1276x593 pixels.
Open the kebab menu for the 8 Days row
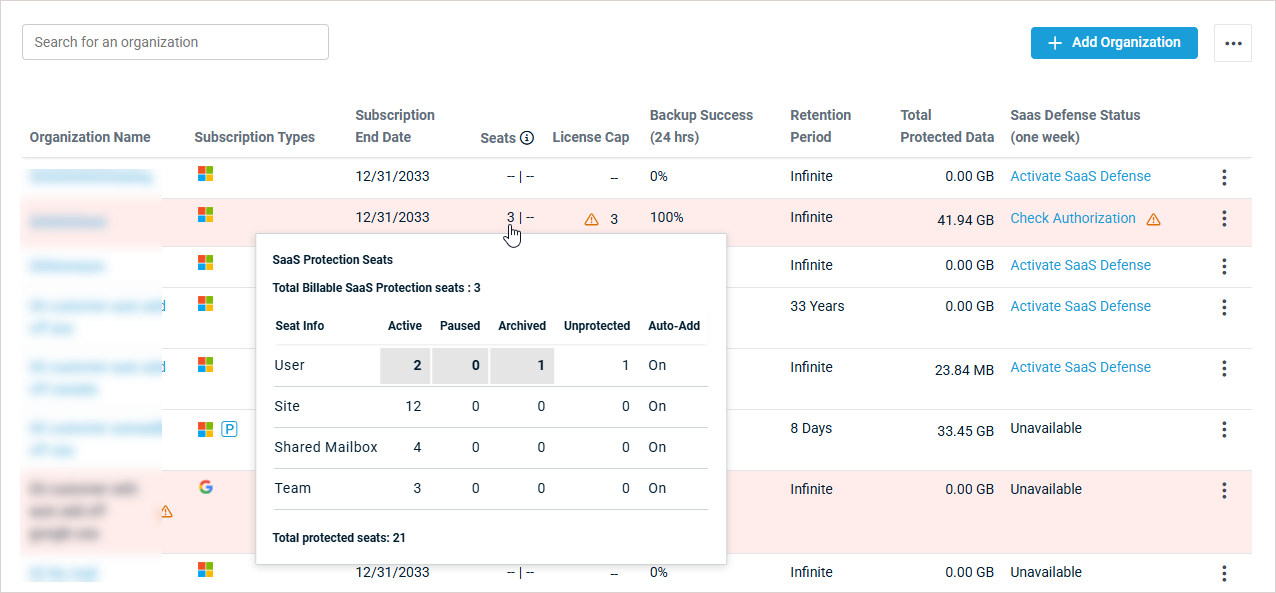[1224, 429]
